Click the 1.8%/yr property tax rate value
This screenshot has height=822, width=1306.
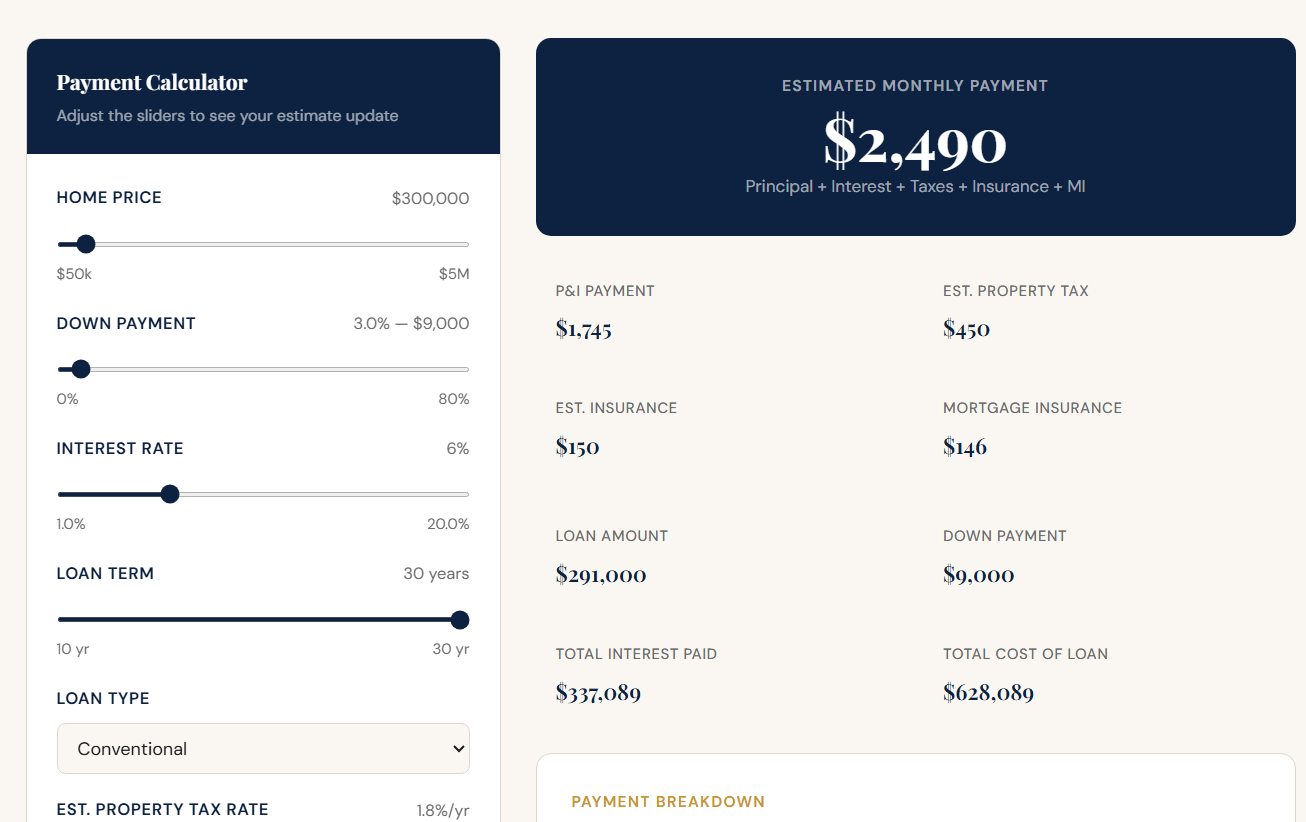point(443,810)
